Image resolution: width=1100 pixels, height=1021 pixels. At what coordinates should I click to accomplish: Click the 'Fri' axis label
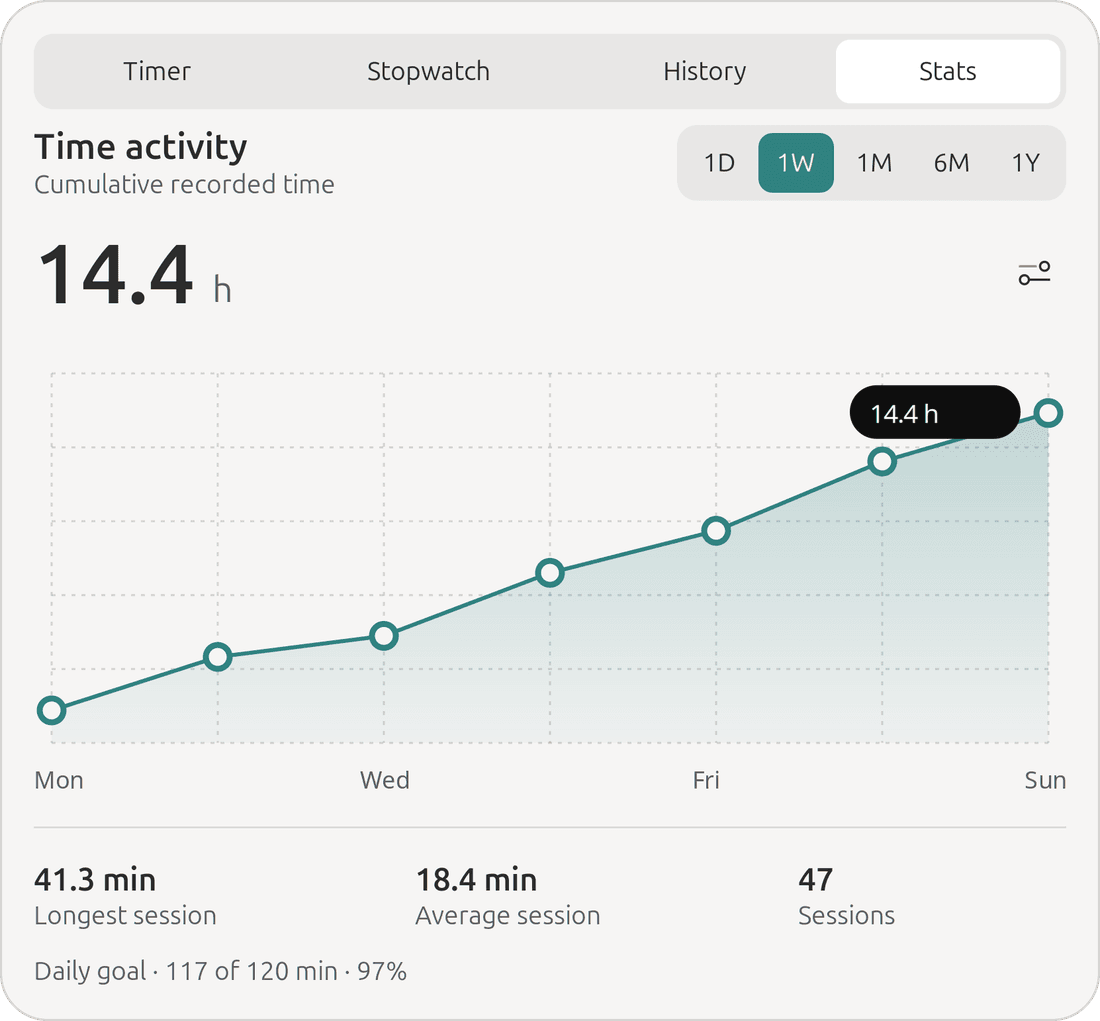click(706, 780)
